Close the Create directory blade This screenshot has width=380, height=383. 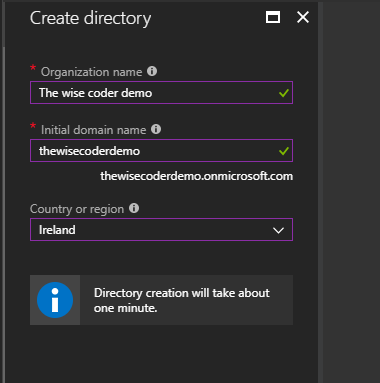[303, 17]
